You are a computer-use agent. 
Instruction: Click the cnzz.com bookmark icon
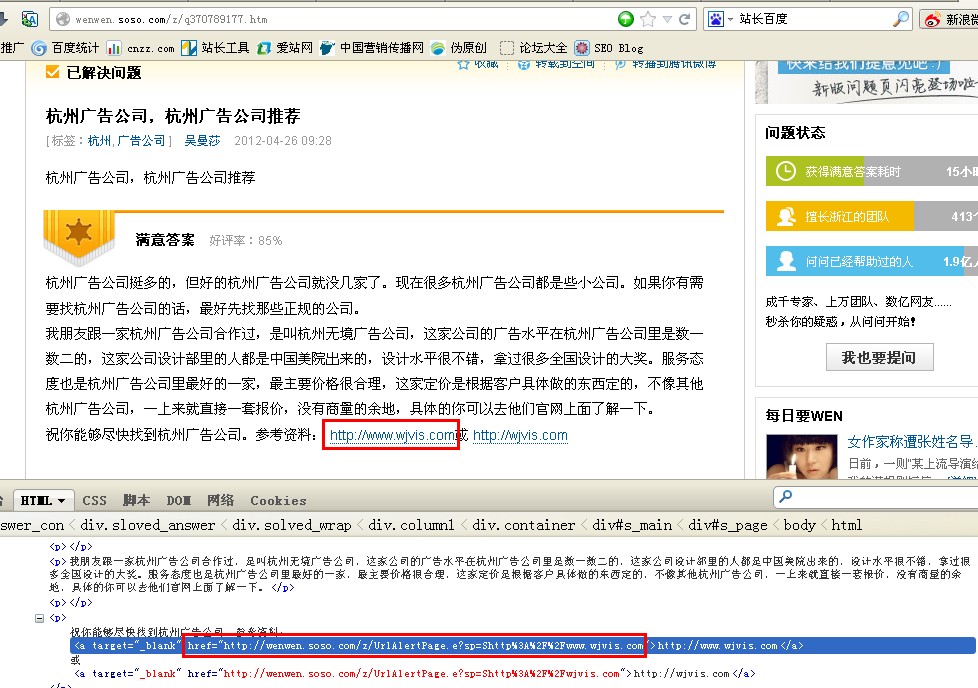click(112, 46)
